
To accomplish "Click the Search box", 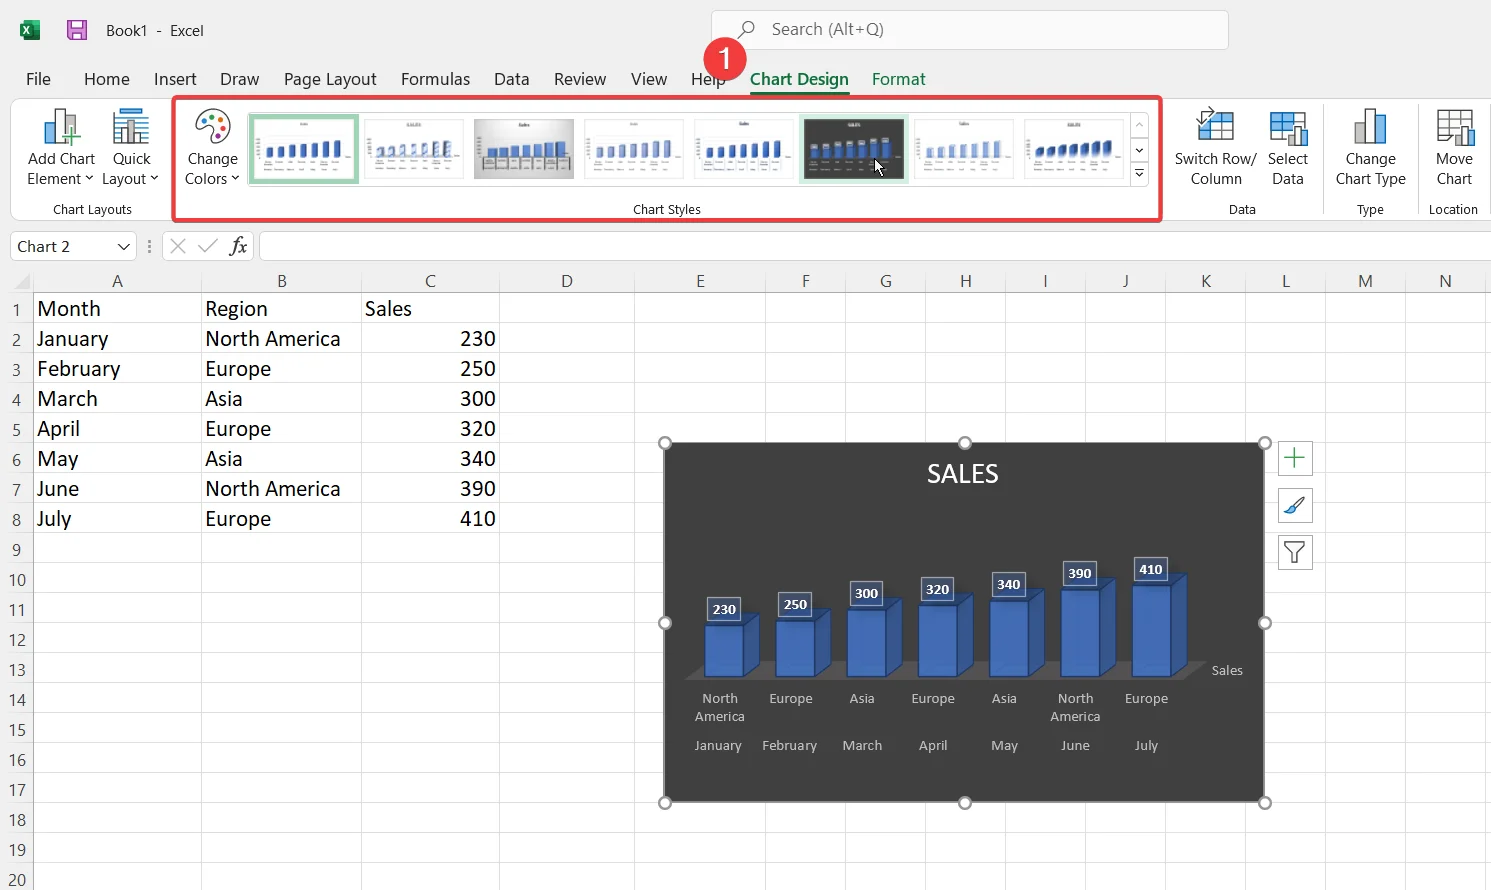I will (969, 30).
